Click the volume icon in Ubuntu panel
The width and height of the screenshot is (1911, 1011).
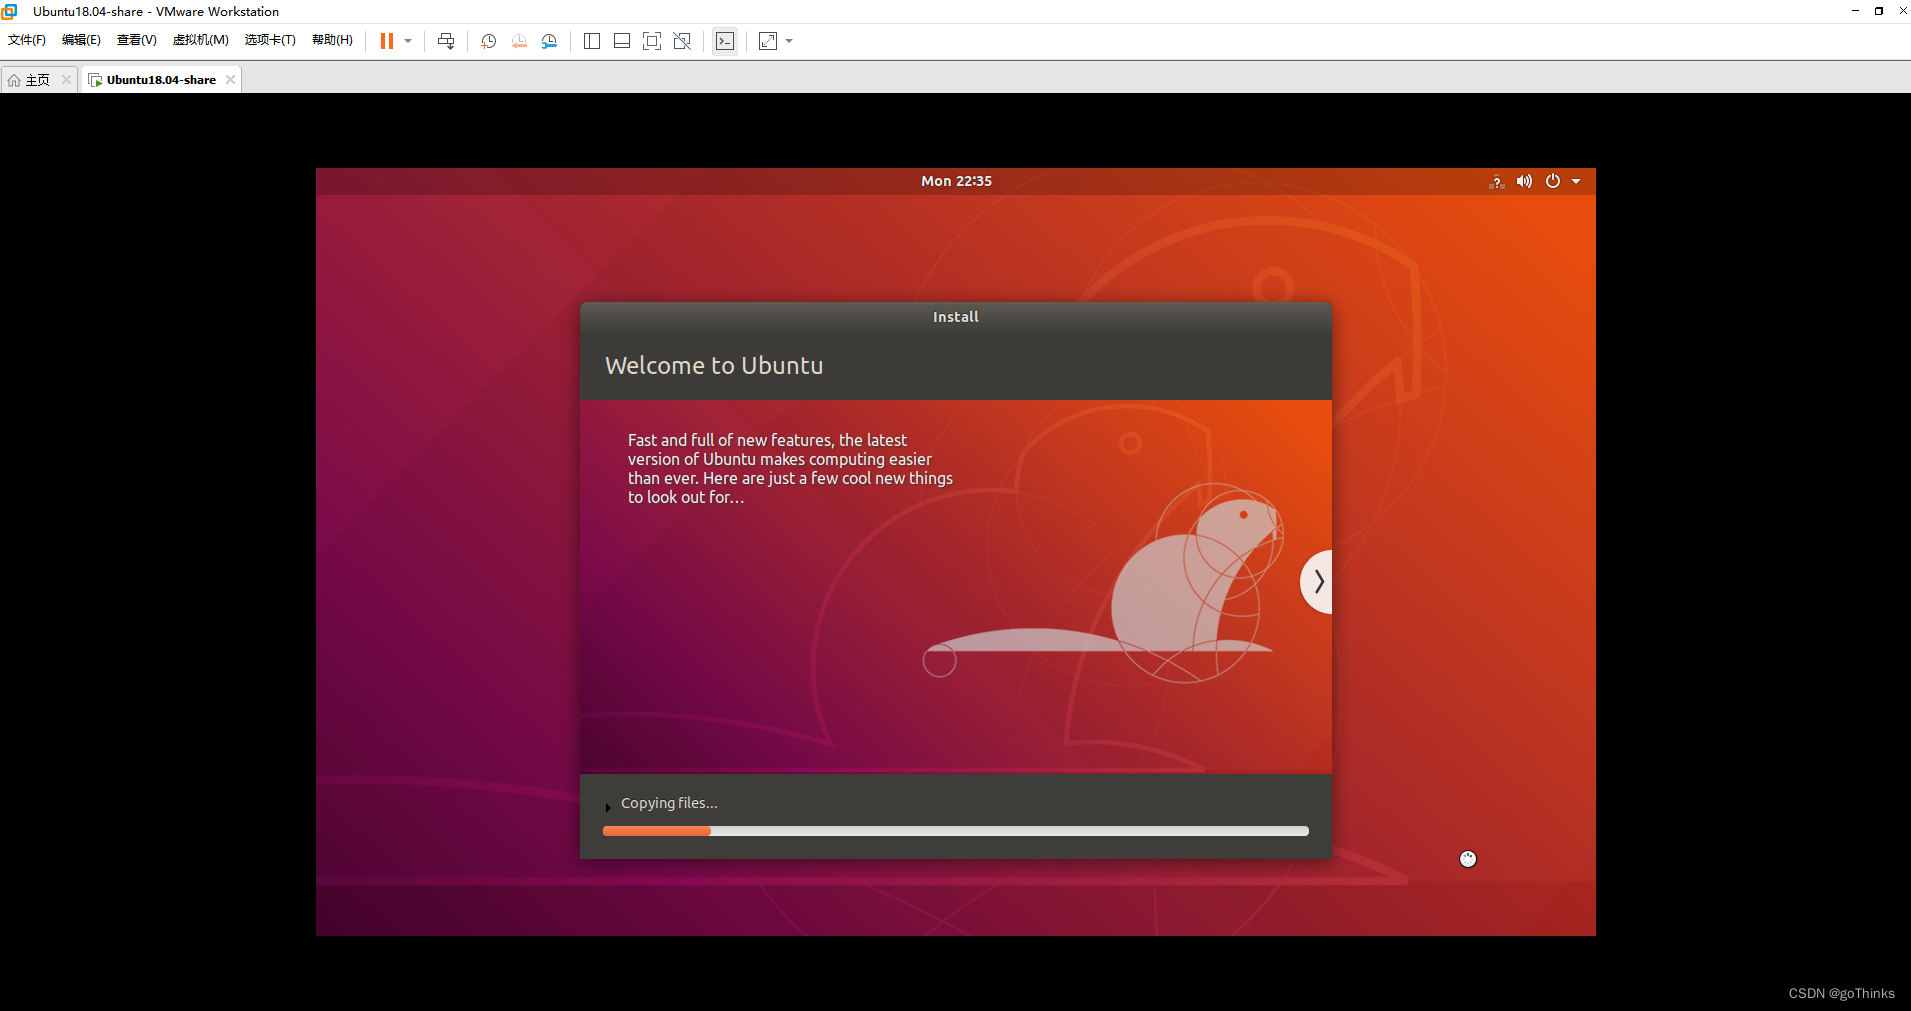pos(1524,181)
